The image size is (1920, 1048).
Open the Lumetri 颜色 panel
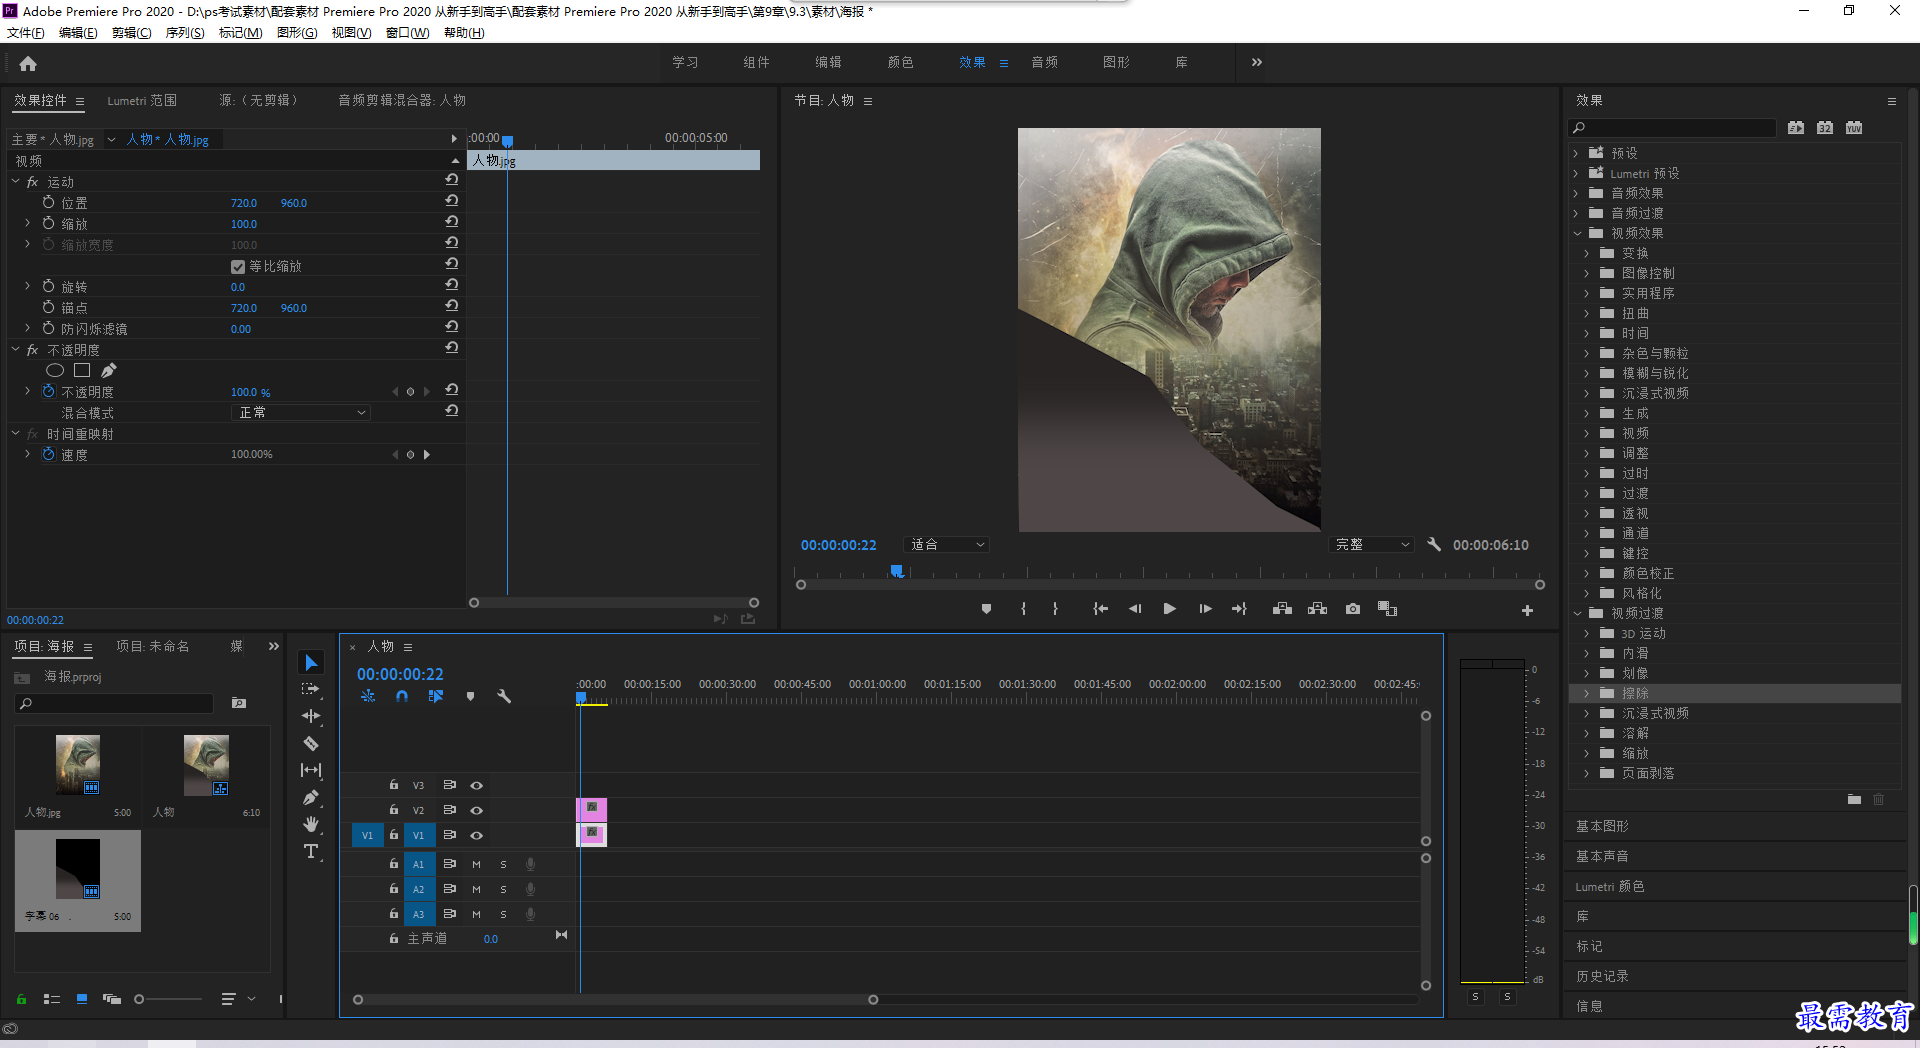[1610, 887]
